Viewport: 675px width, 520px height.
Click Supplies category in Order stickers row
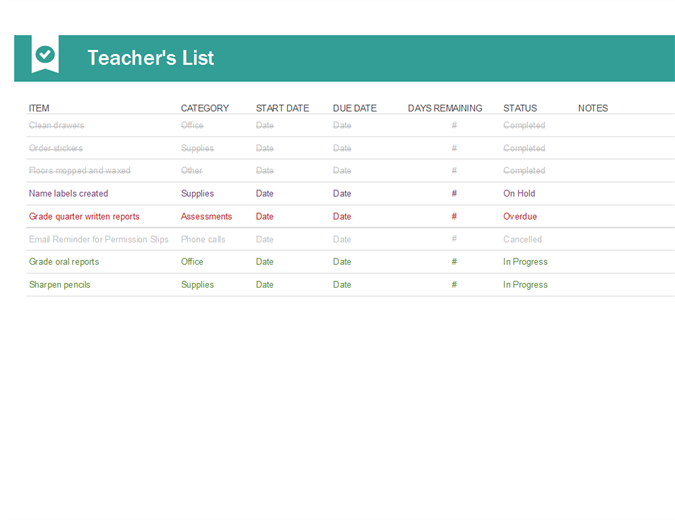pos(197,148)
